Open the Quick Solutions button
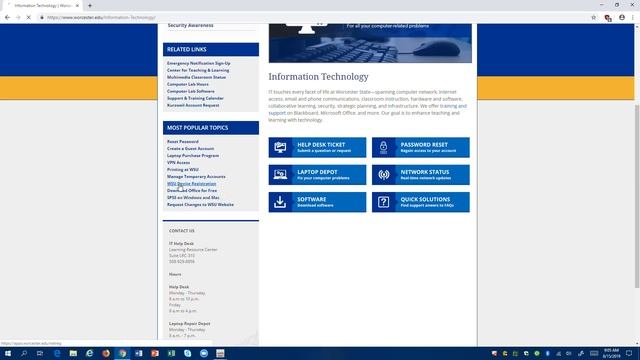 click(420, 202)
